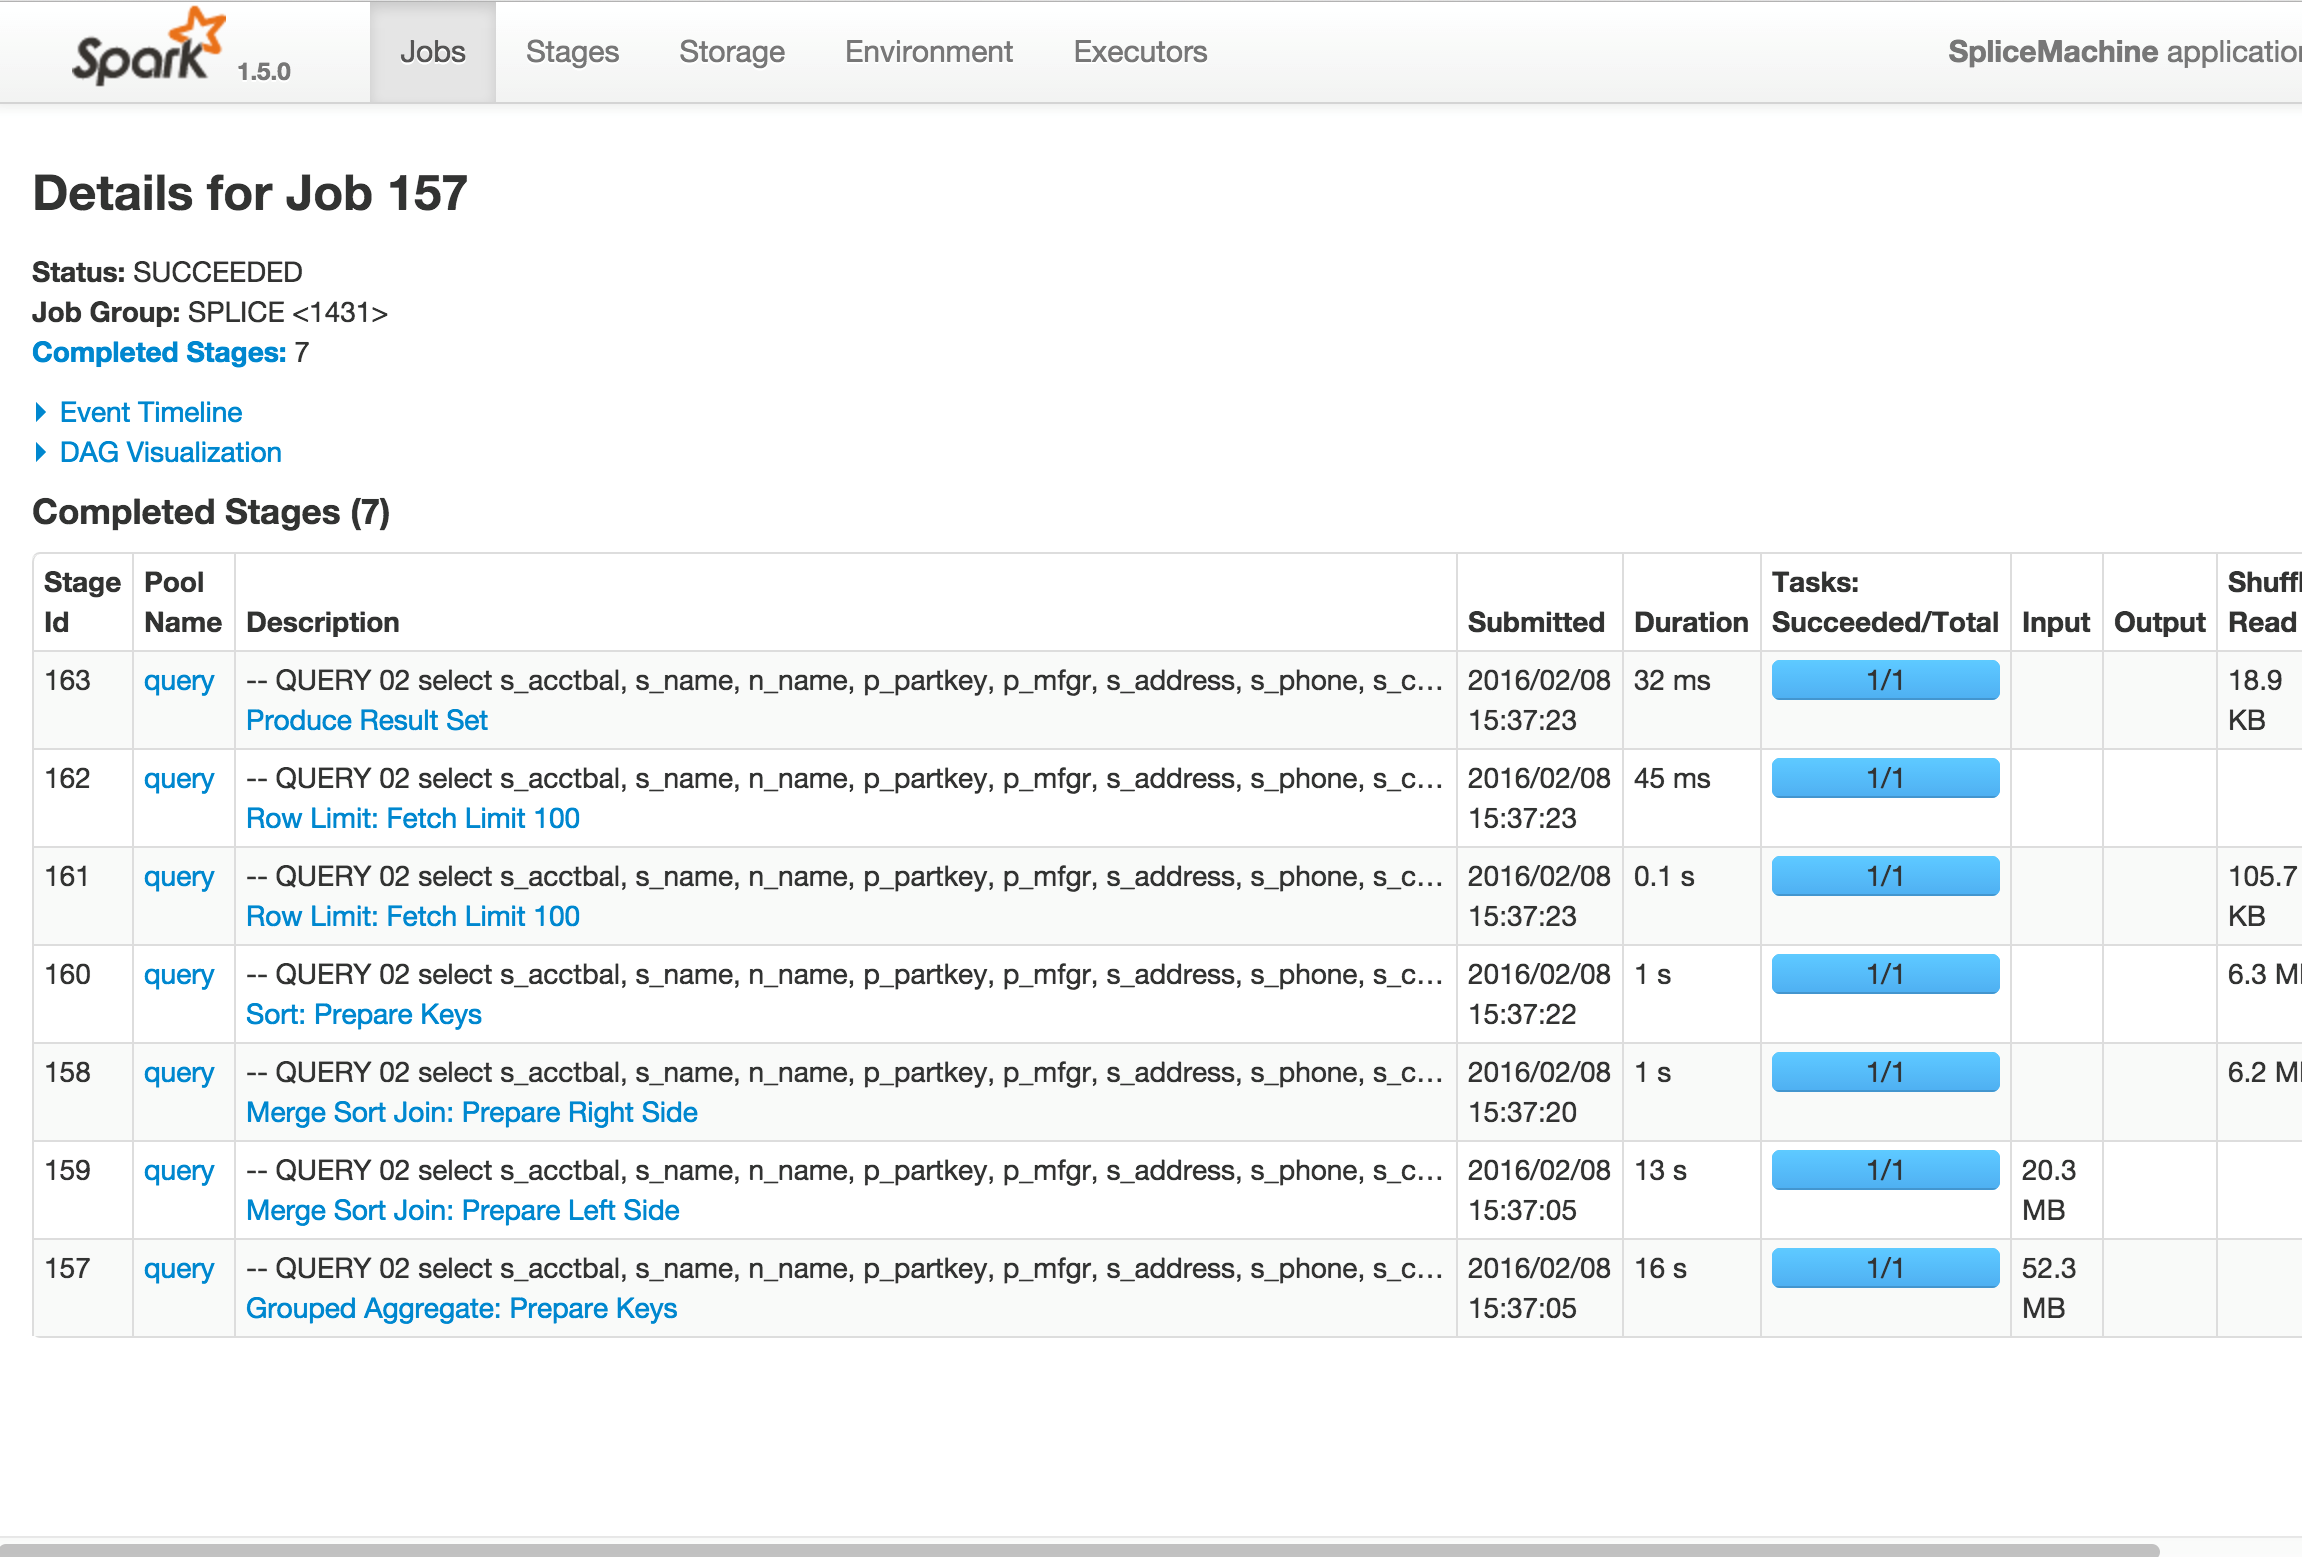
Task: Go to the Environment tab
Action: tap(929, 52)
